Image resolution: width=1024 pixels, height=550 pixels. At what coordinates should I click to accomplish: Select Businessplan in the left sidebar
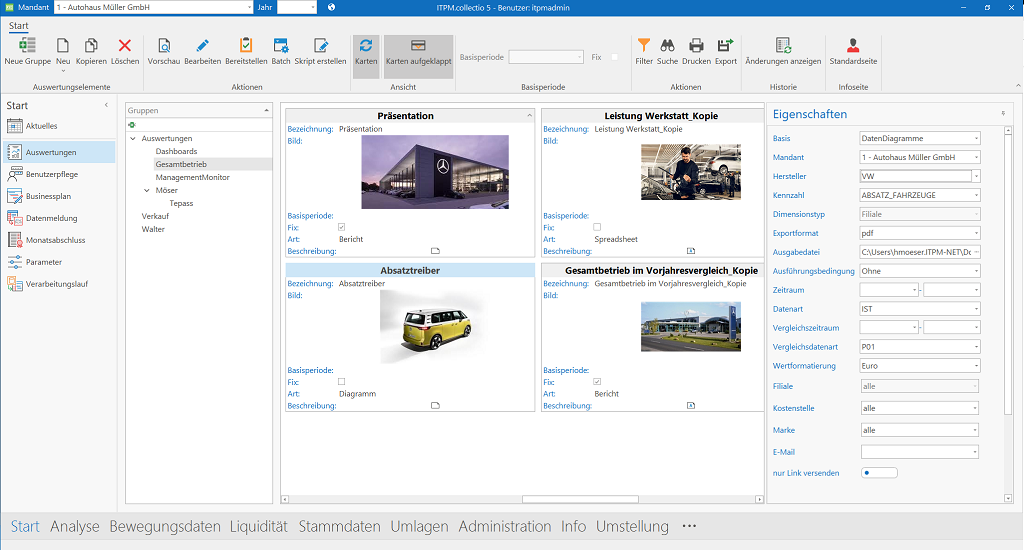click(52, 196)
